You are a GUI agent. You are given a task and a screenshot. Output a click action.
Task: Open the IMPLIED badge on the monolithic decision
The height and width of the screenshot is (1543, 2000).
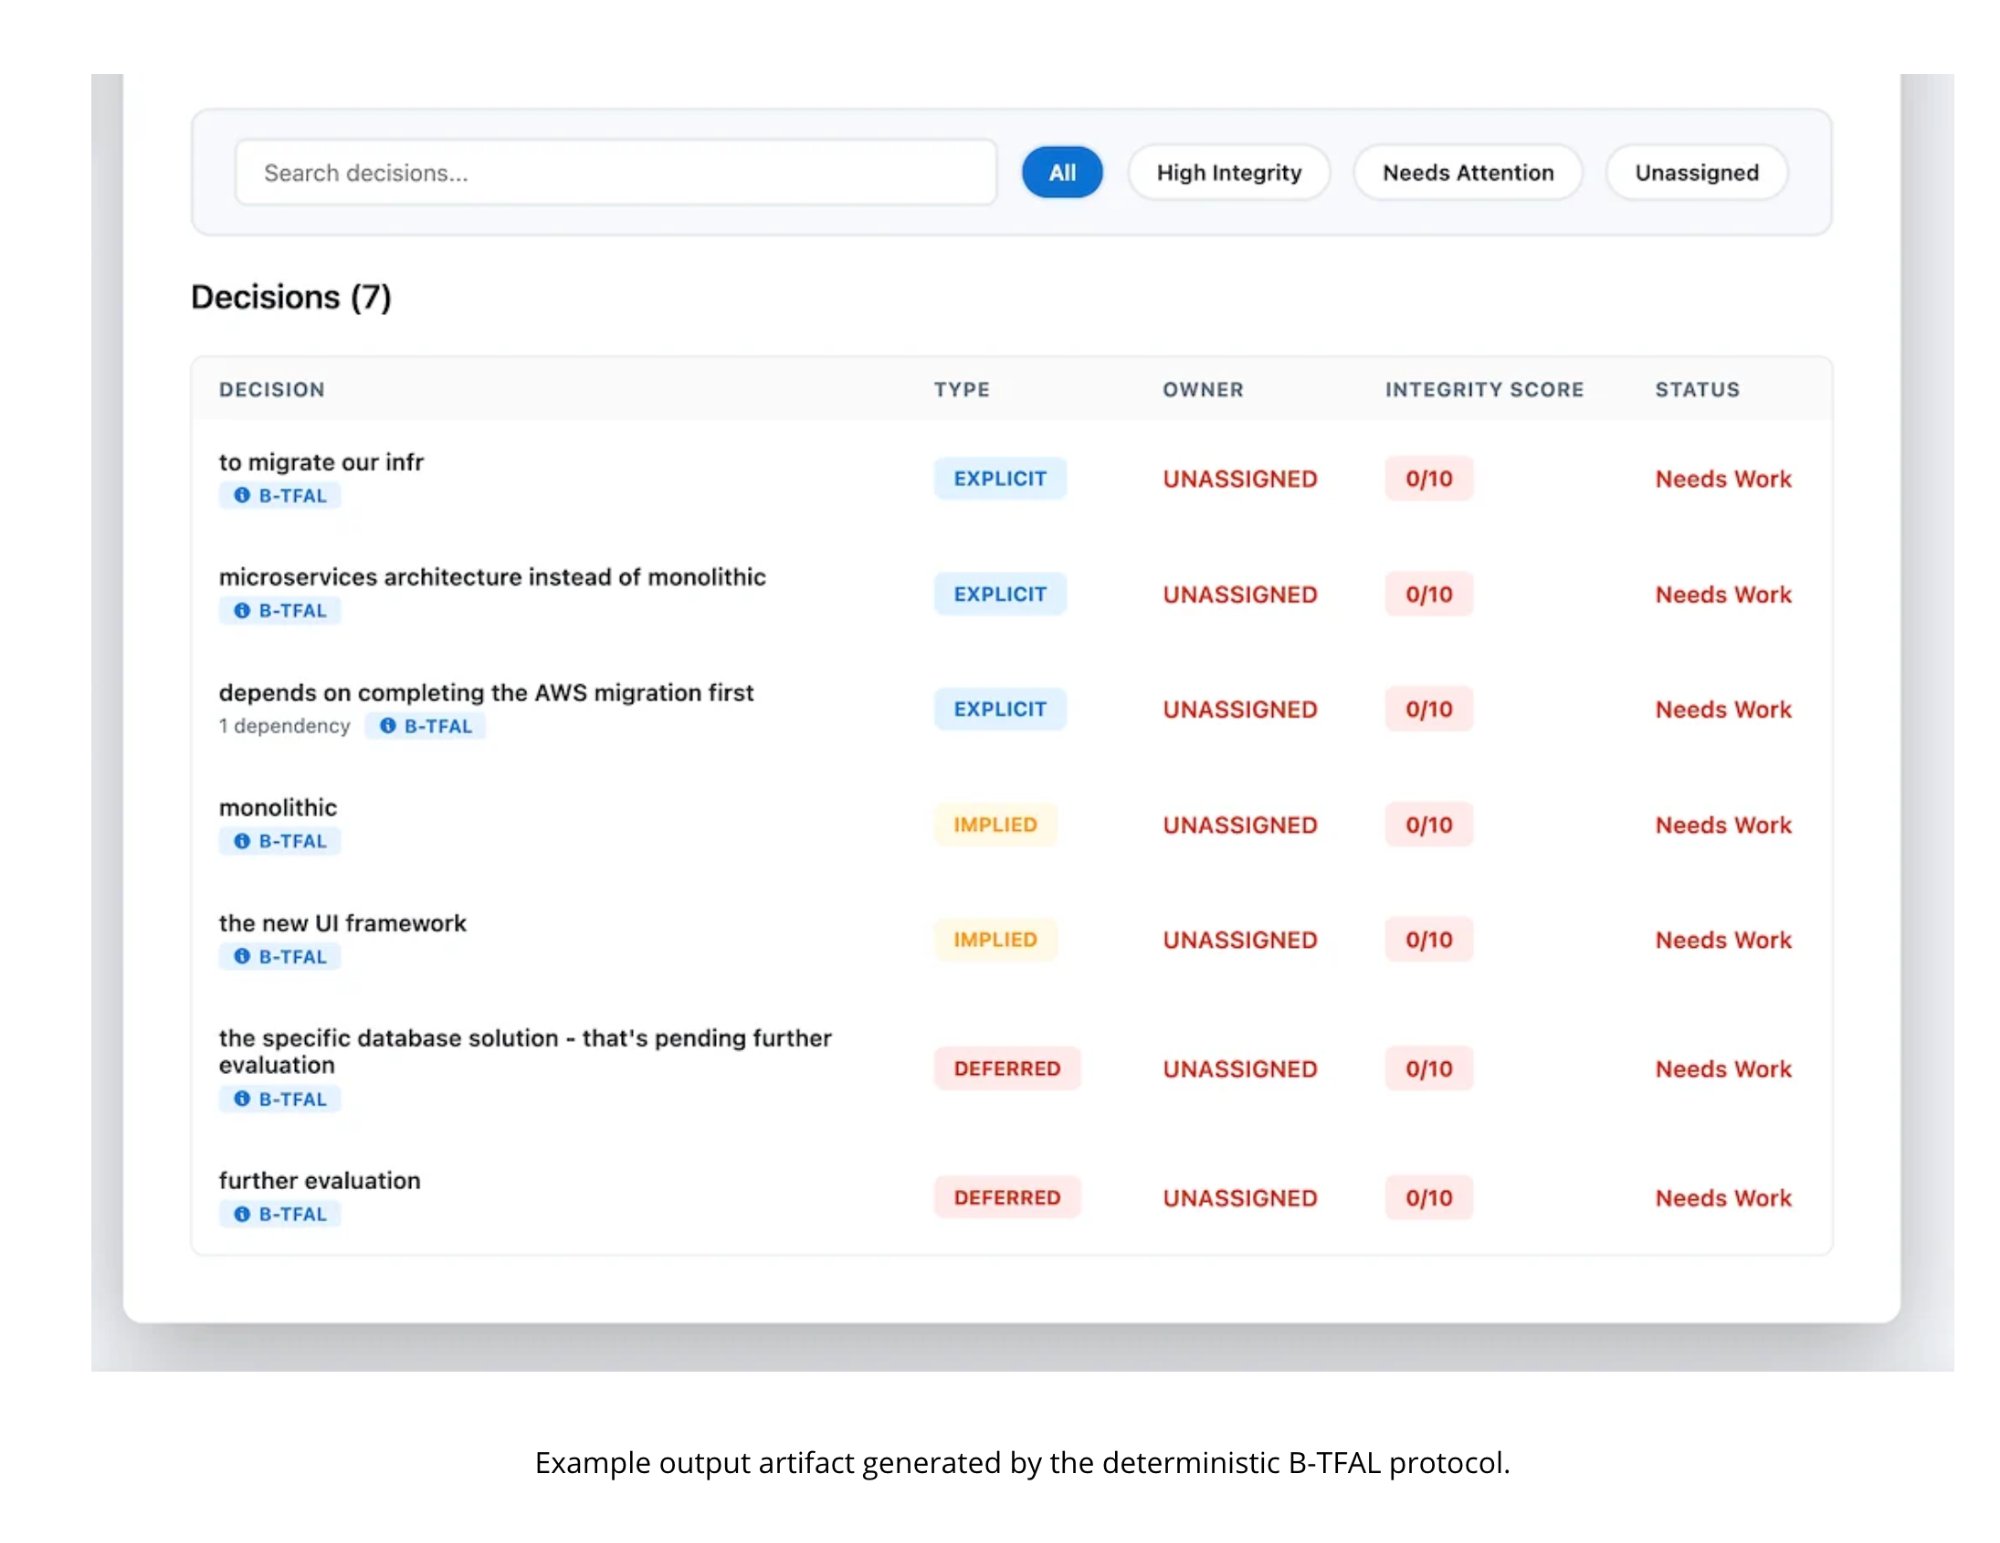tap(995, 824)
